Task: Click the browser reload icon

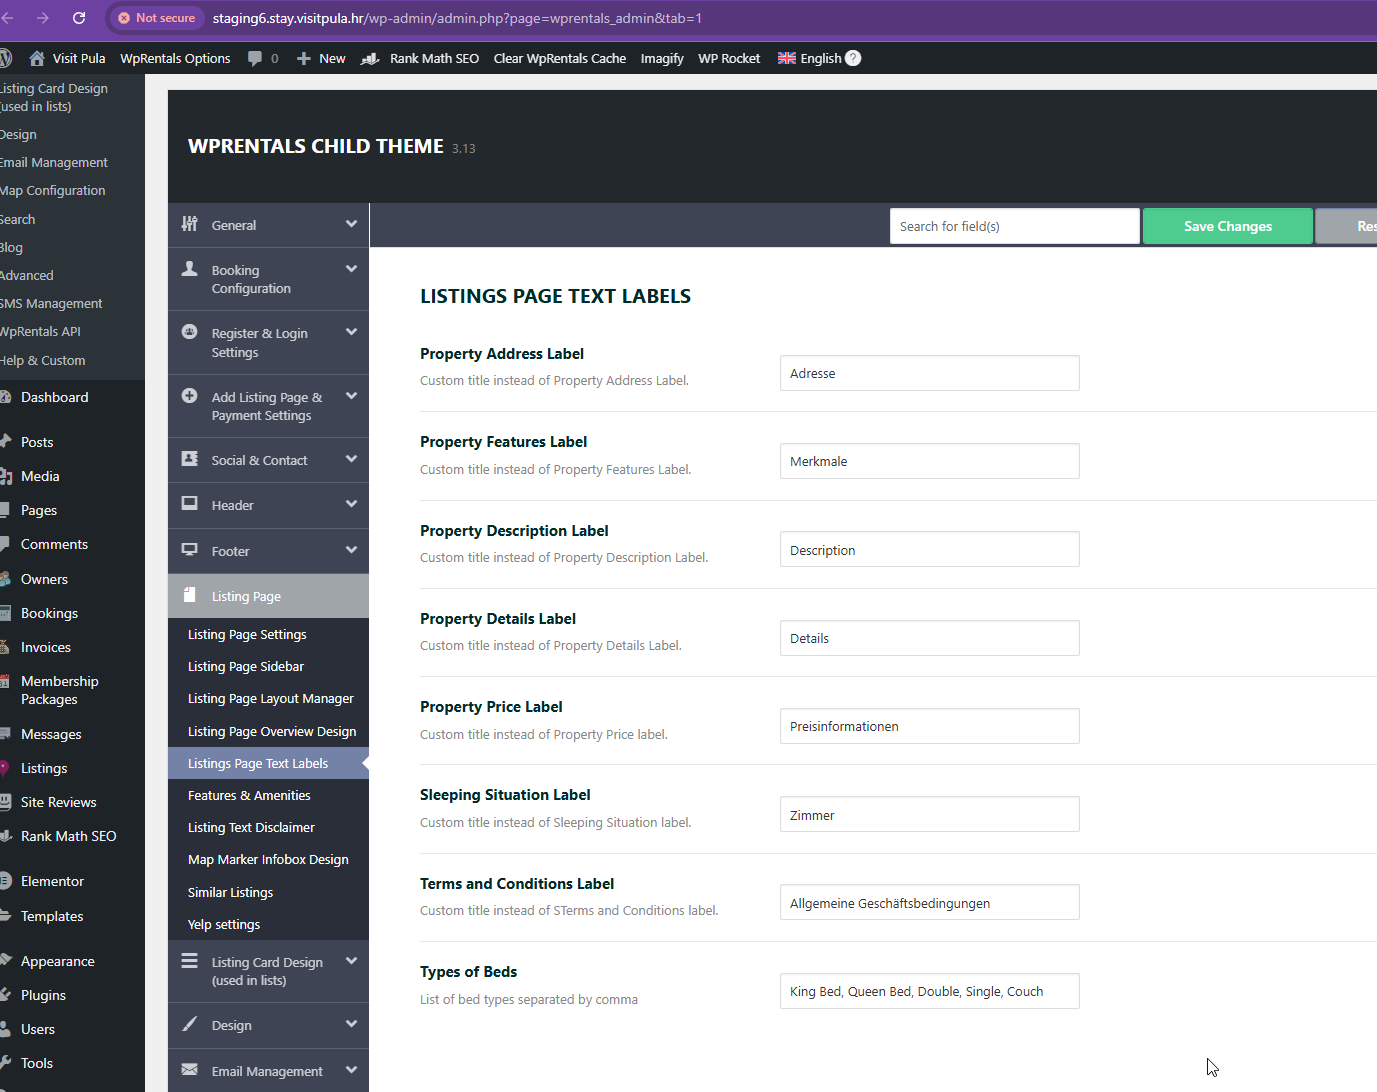Action: 79,18
